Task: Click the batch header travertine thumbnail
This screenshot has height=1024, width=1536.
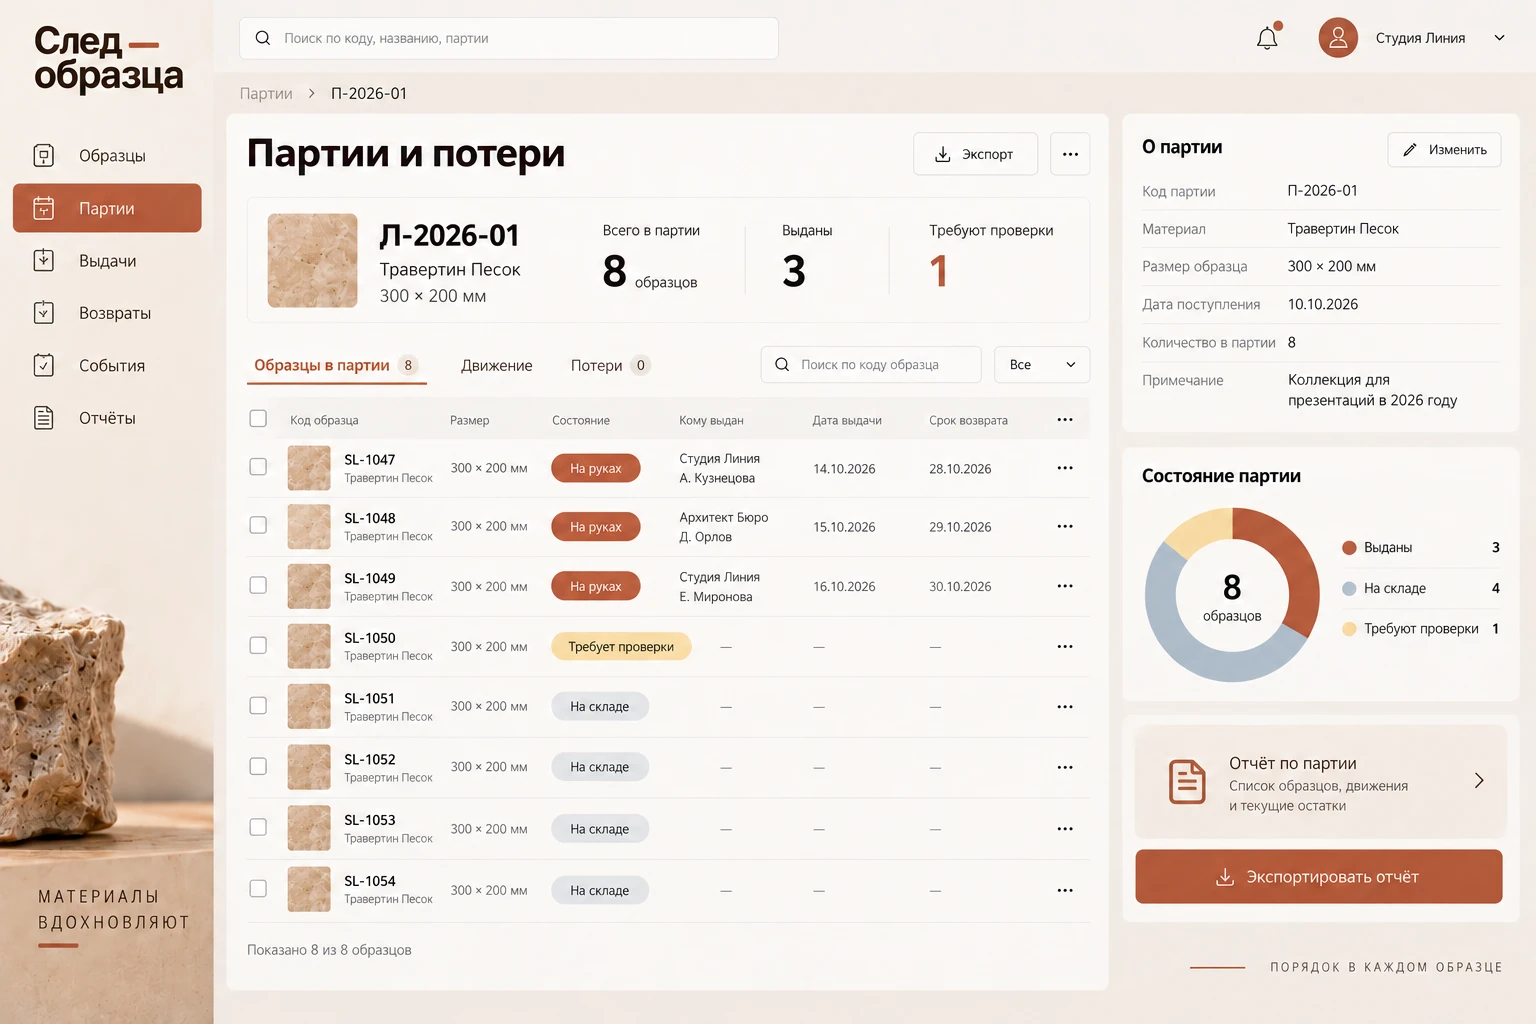Action: 312,260
